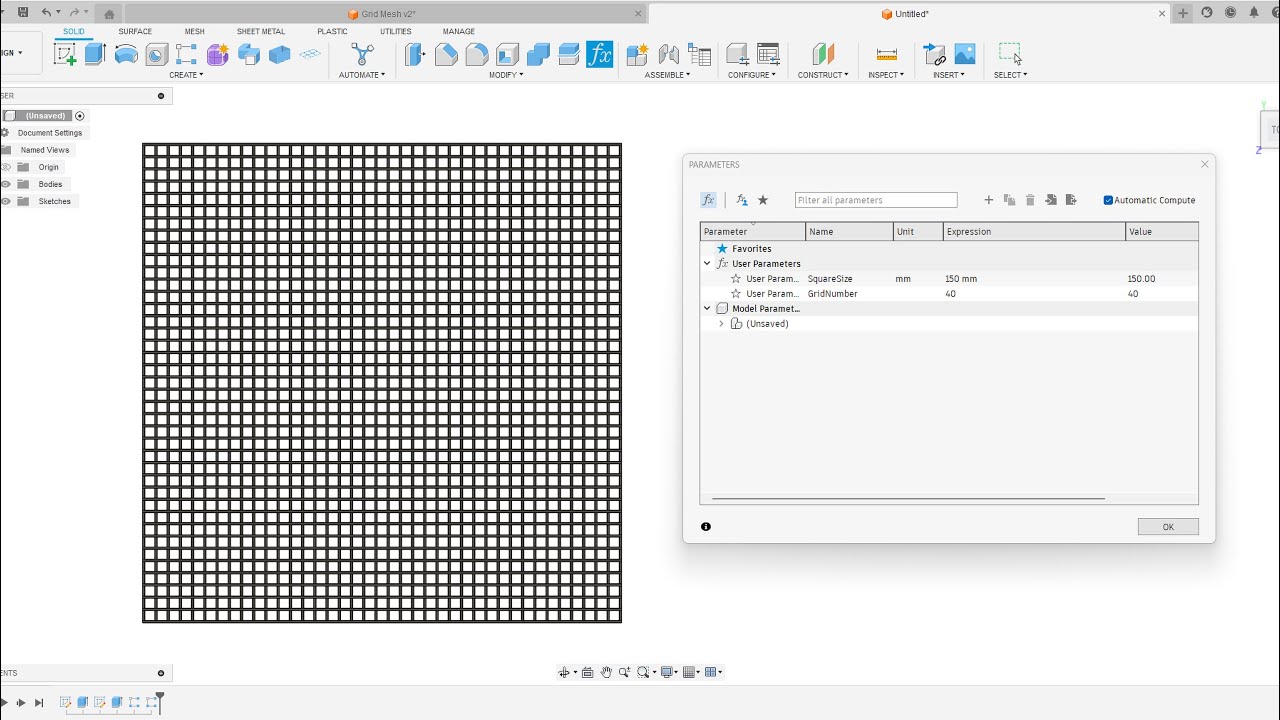Switch to the SHEET METAL tab
1280x720 pixels.
[x=261, y=31]
